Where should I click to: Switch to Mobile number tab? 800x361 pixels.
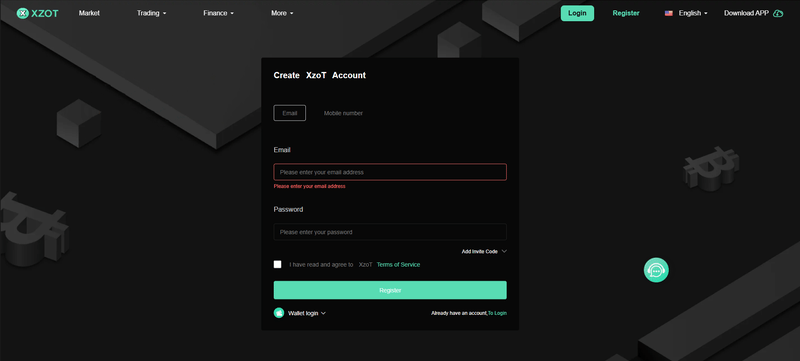pyautogui.click(x=343, y=113)
